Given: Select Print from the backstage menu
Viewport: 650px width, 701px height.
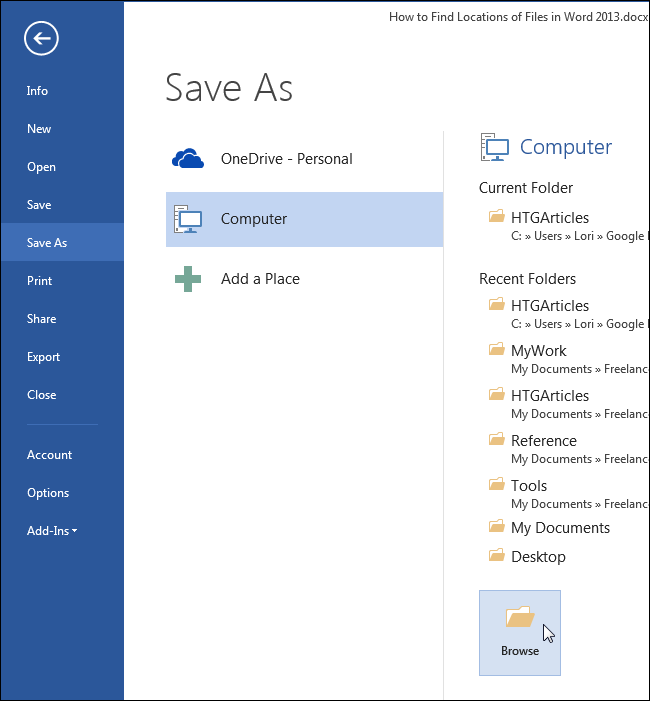Looking at the screenshot, I should [40, 281].
